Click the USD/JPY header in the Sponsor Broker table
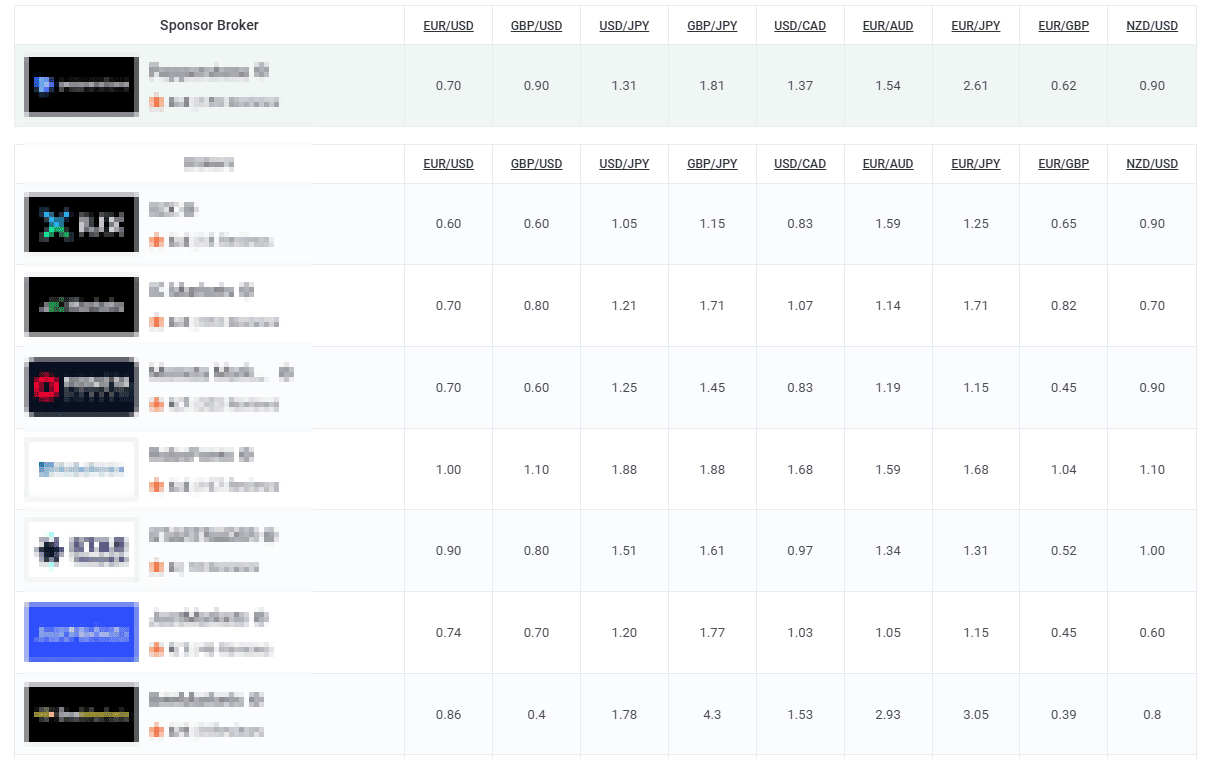The width and height of the screenshot is (1214, 759). click(x=624, y=26)
